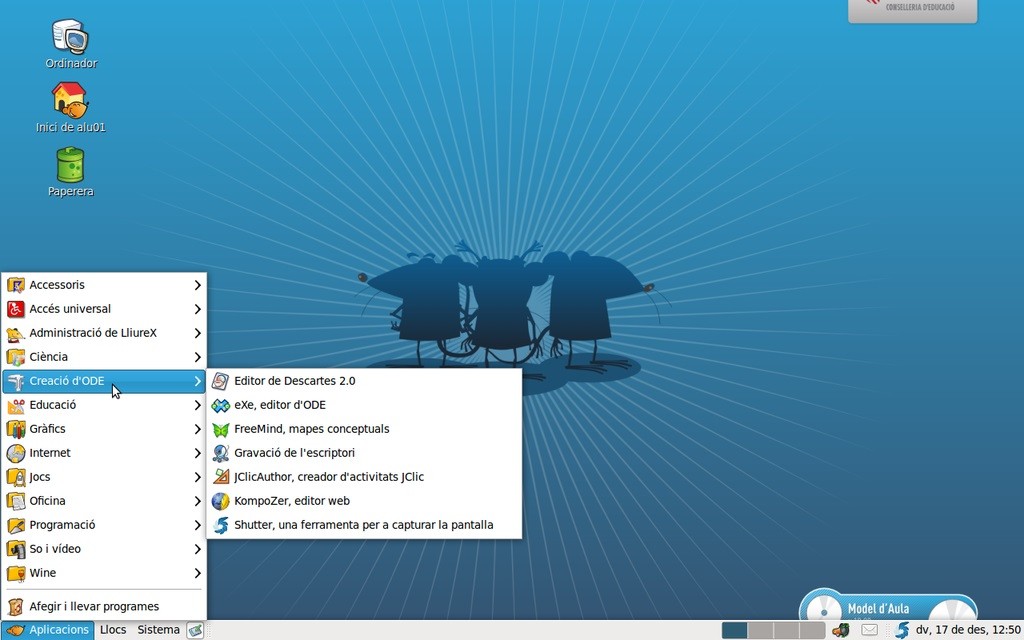
Task: Switch to the second workspace
Action: point(760,630)
